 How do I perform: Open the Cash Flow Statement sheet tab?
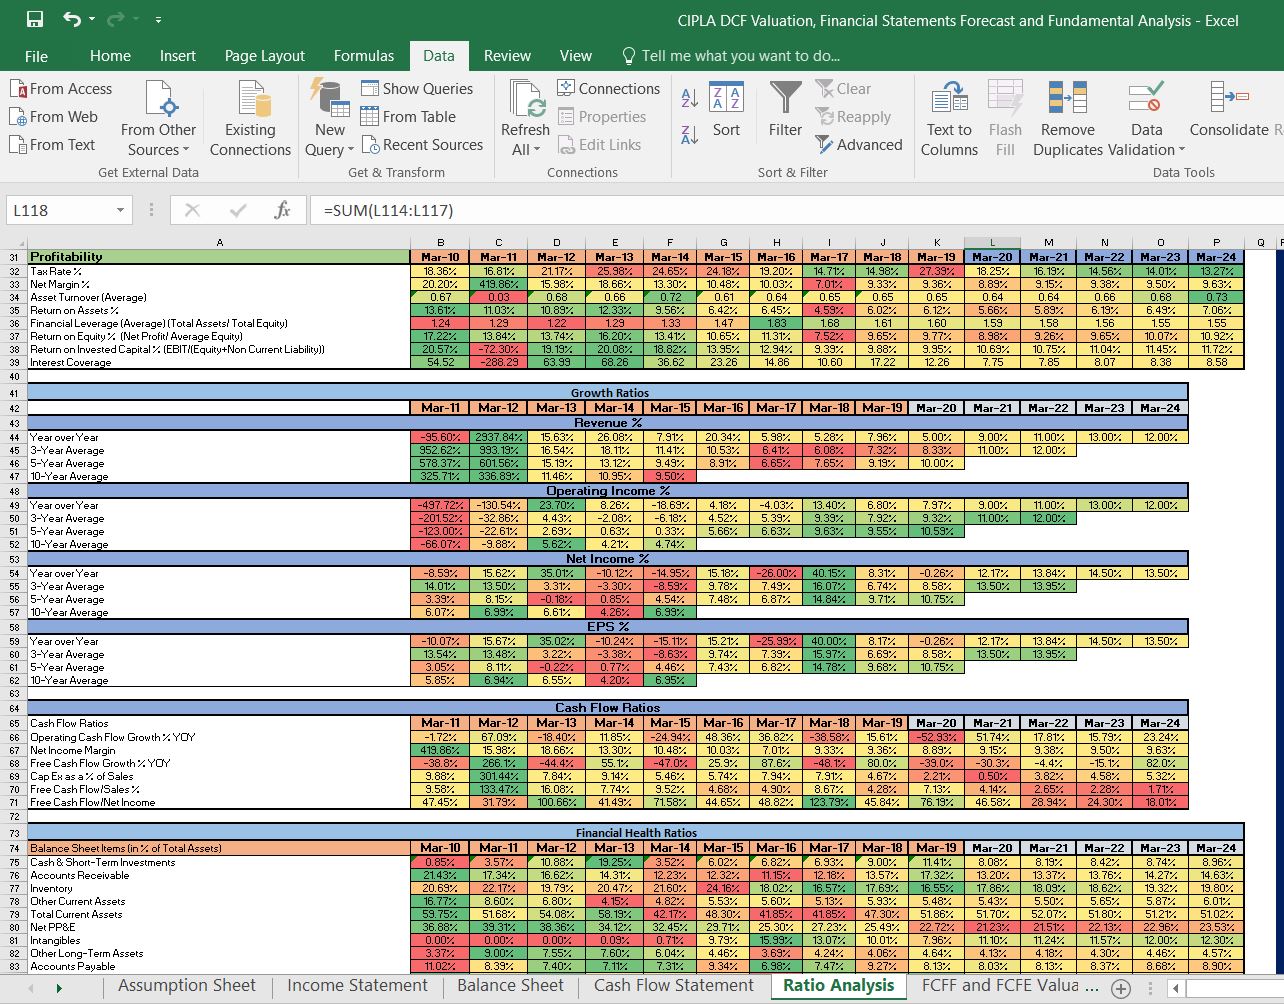point(674,985)
